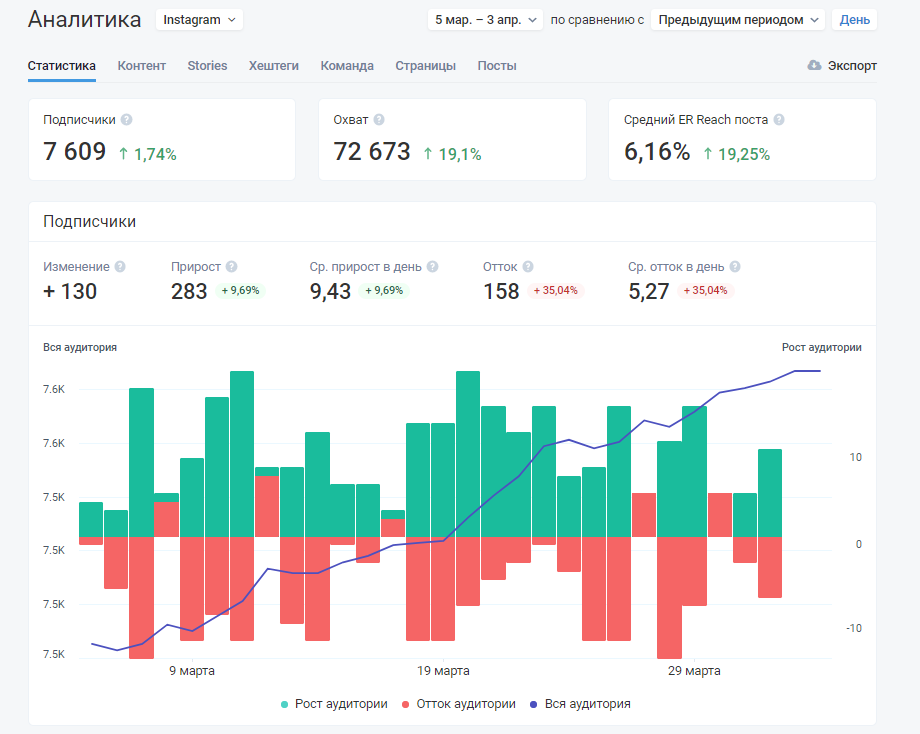Viewport: 920px width, 734px height.
Task: Click help icon beside Средний ER Reach поста
Action: (x=779, y=120)
